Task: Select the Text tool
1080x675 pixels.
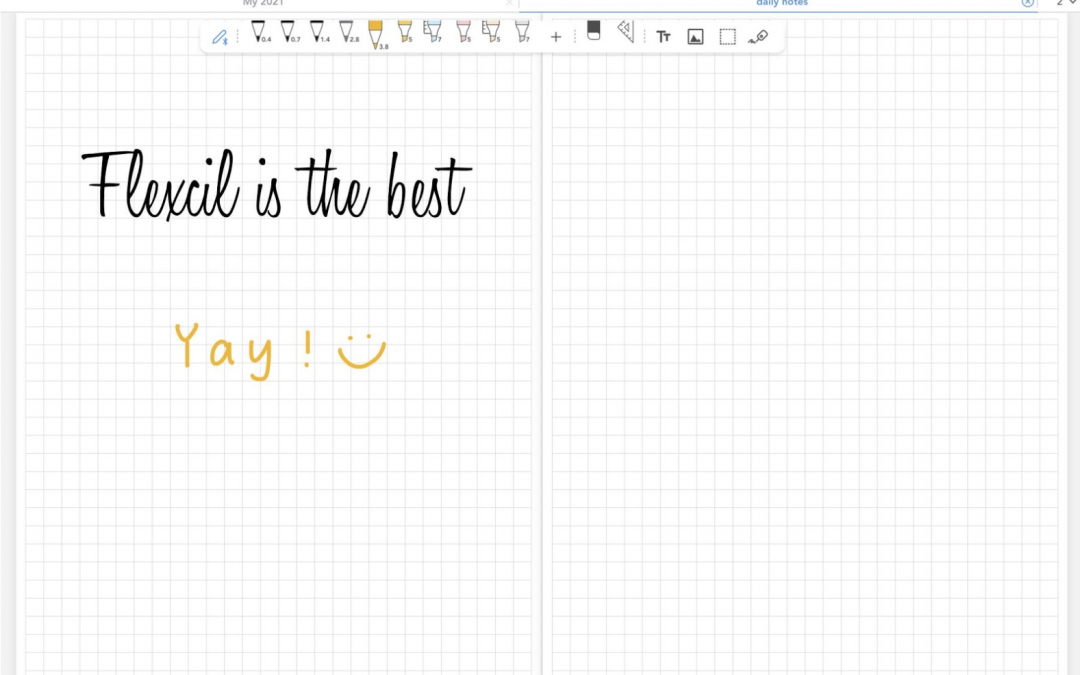Action: pyautogui.click(x=663, y=37)
